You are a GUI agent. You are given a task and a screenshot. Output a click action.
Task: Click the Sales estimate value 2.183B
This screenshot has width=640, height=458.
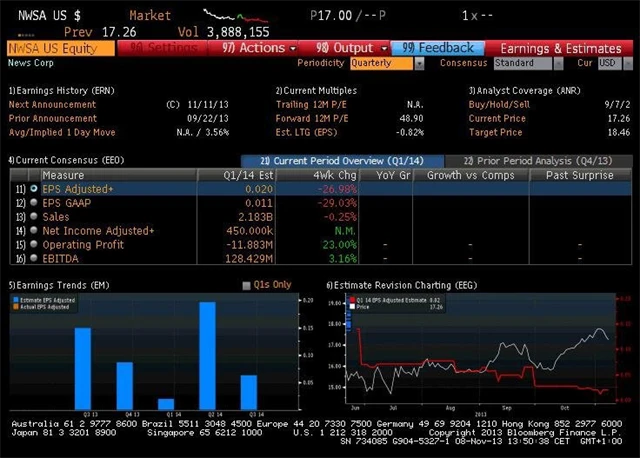click(256, 217)
